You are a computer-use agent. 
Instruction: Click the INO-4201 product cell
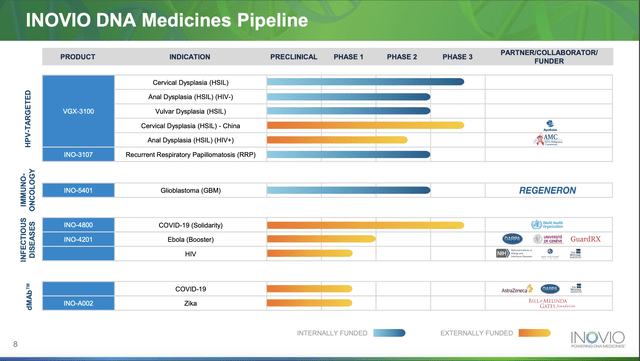(78, 239)
